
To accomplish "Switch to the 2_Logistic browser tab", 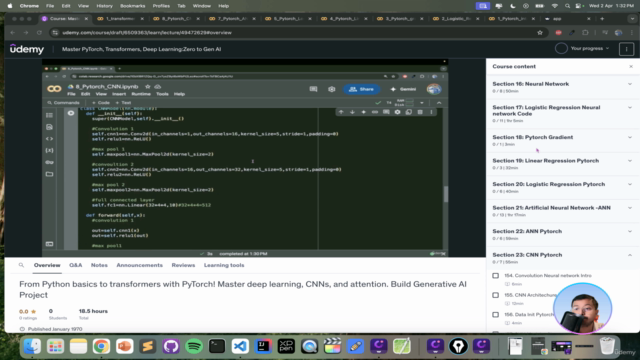I will pyautogui.click(x=455, y=19).
